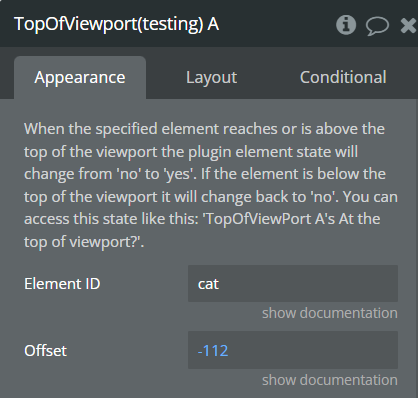The image size is (418, 398).
Task: Close the TopOfViewport property editor
Action: point(409,25)
